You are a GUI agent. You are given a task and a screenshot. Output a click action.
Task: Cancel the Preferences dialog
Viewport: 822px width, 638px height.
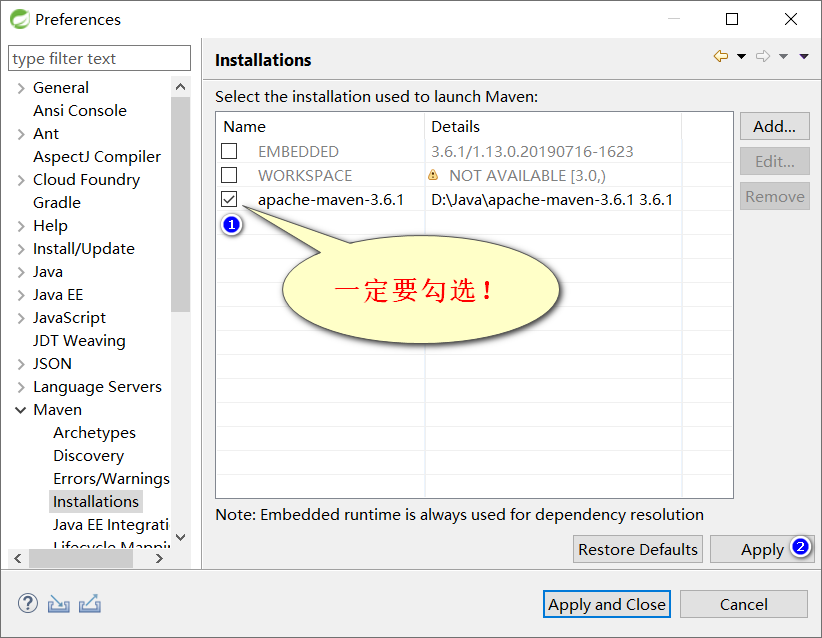[743, 604]
